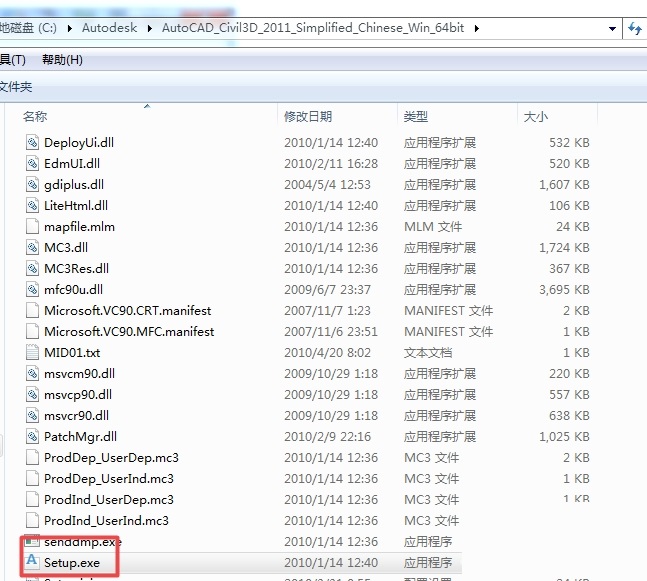Click the size value 1,724 KB
Viewport: 647px width, 581px height.
click(x=564, y=248)
